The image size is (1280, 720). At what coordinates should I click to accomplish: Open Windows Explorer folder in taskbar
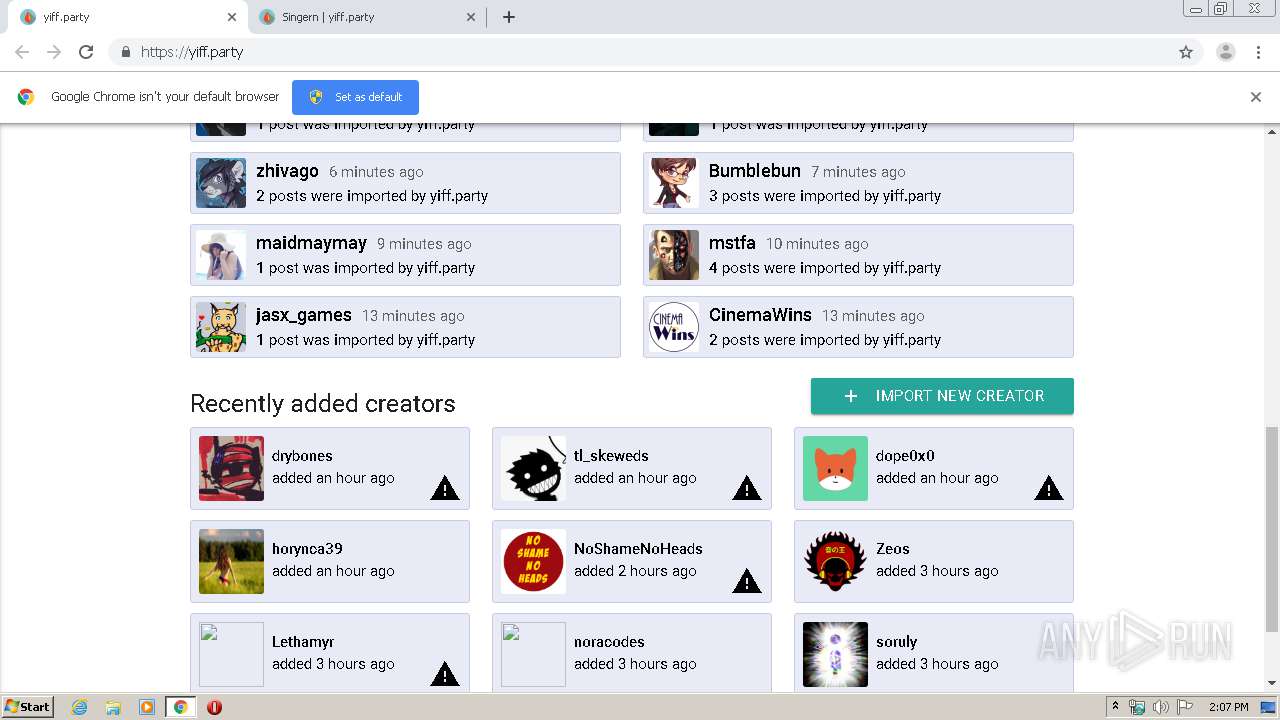click(113, 707)
